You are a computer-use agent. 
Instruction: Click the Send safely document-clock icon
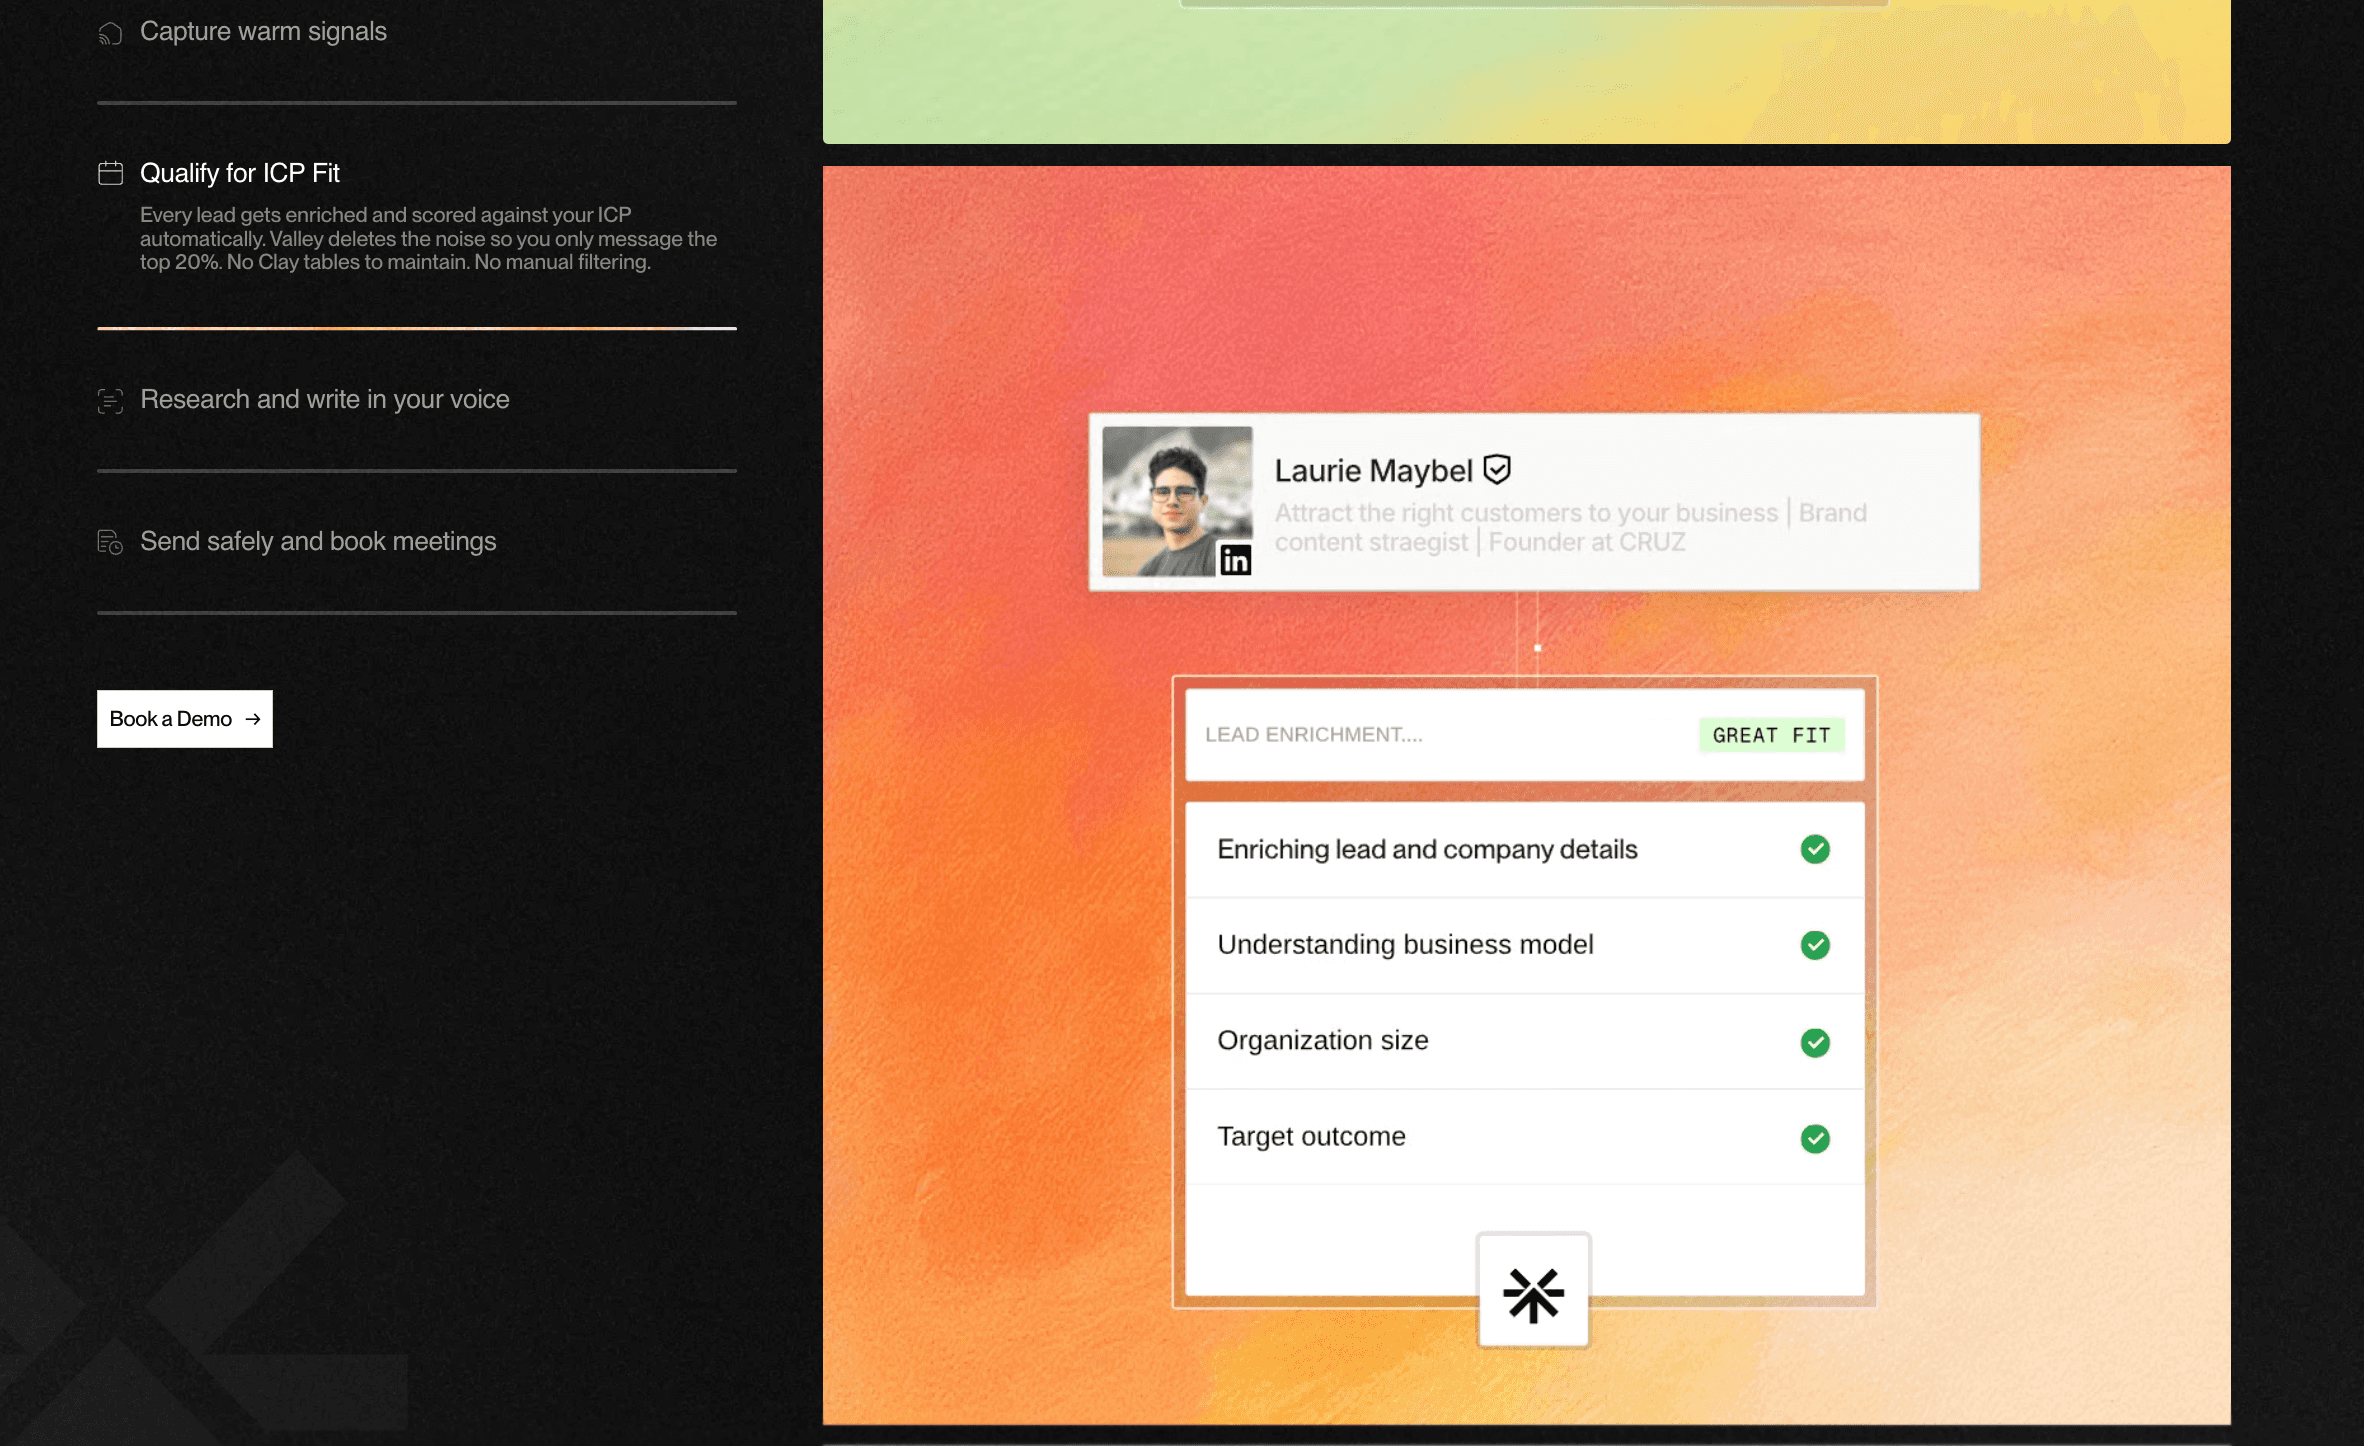pyautogui.click(x=110, y=542)
